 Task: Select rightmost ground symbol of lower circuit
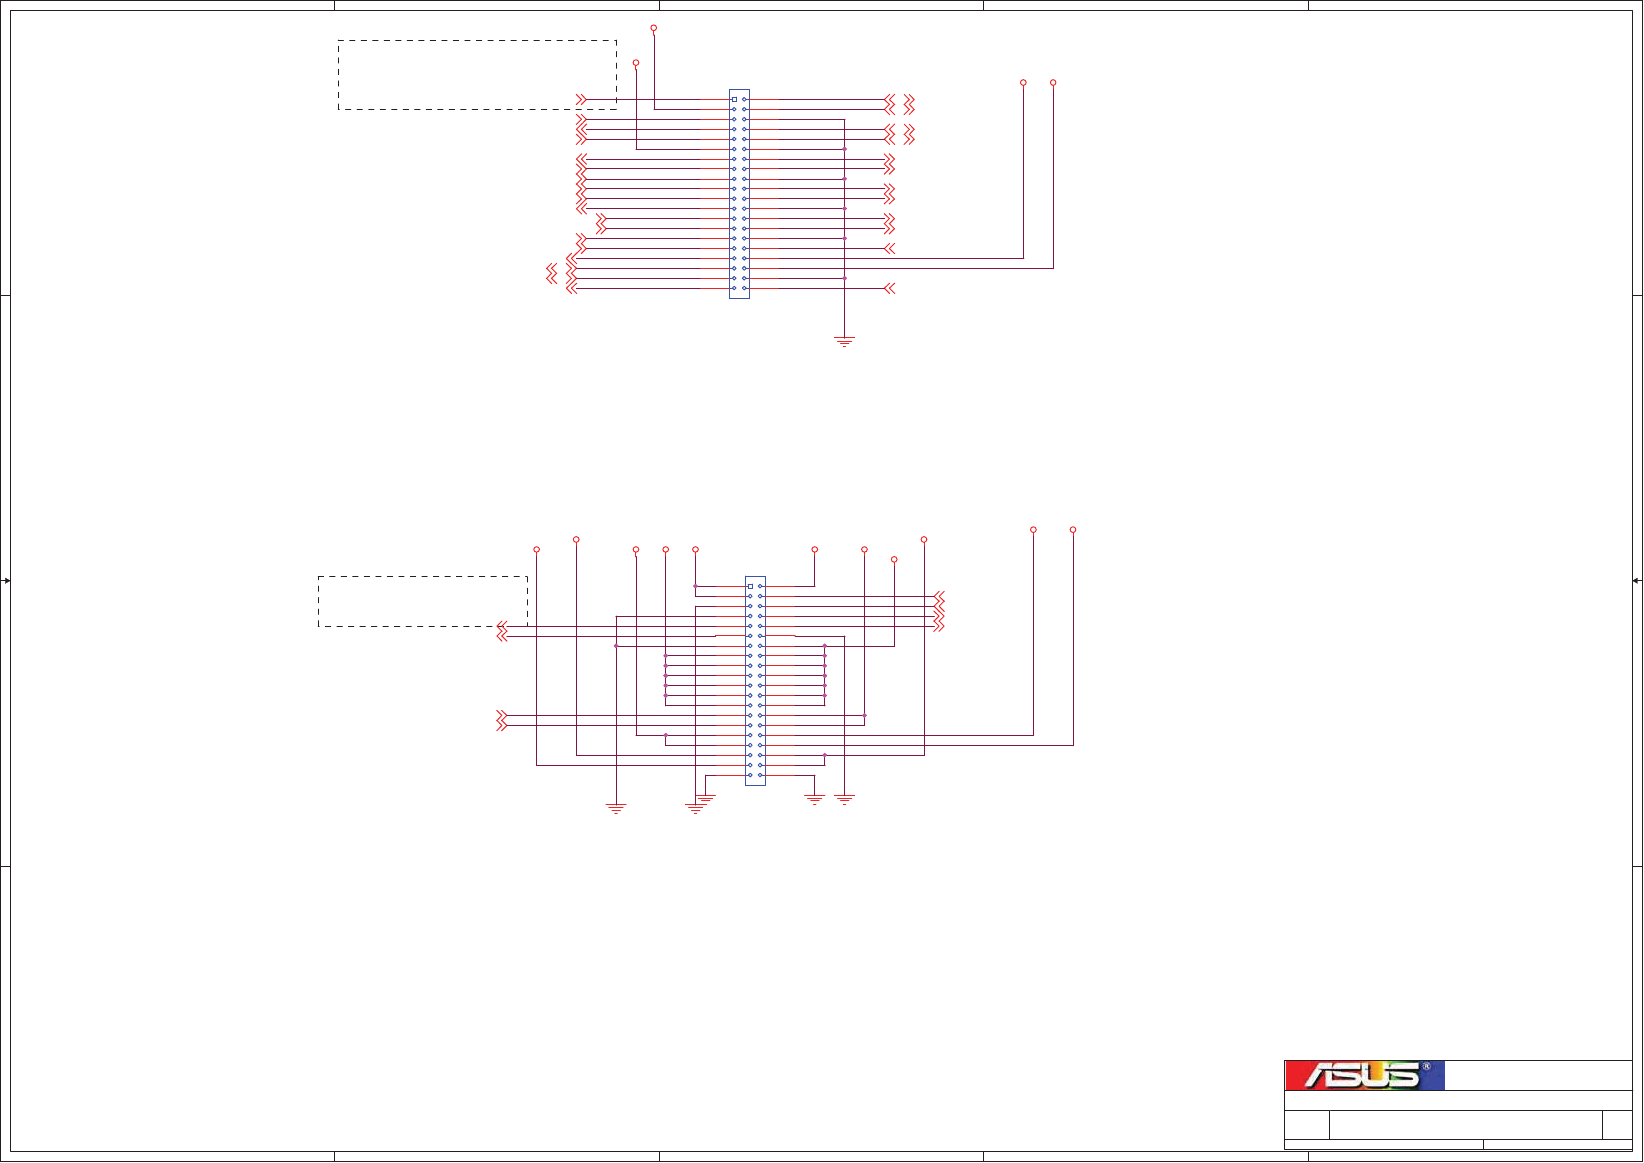tap(845, 800)
